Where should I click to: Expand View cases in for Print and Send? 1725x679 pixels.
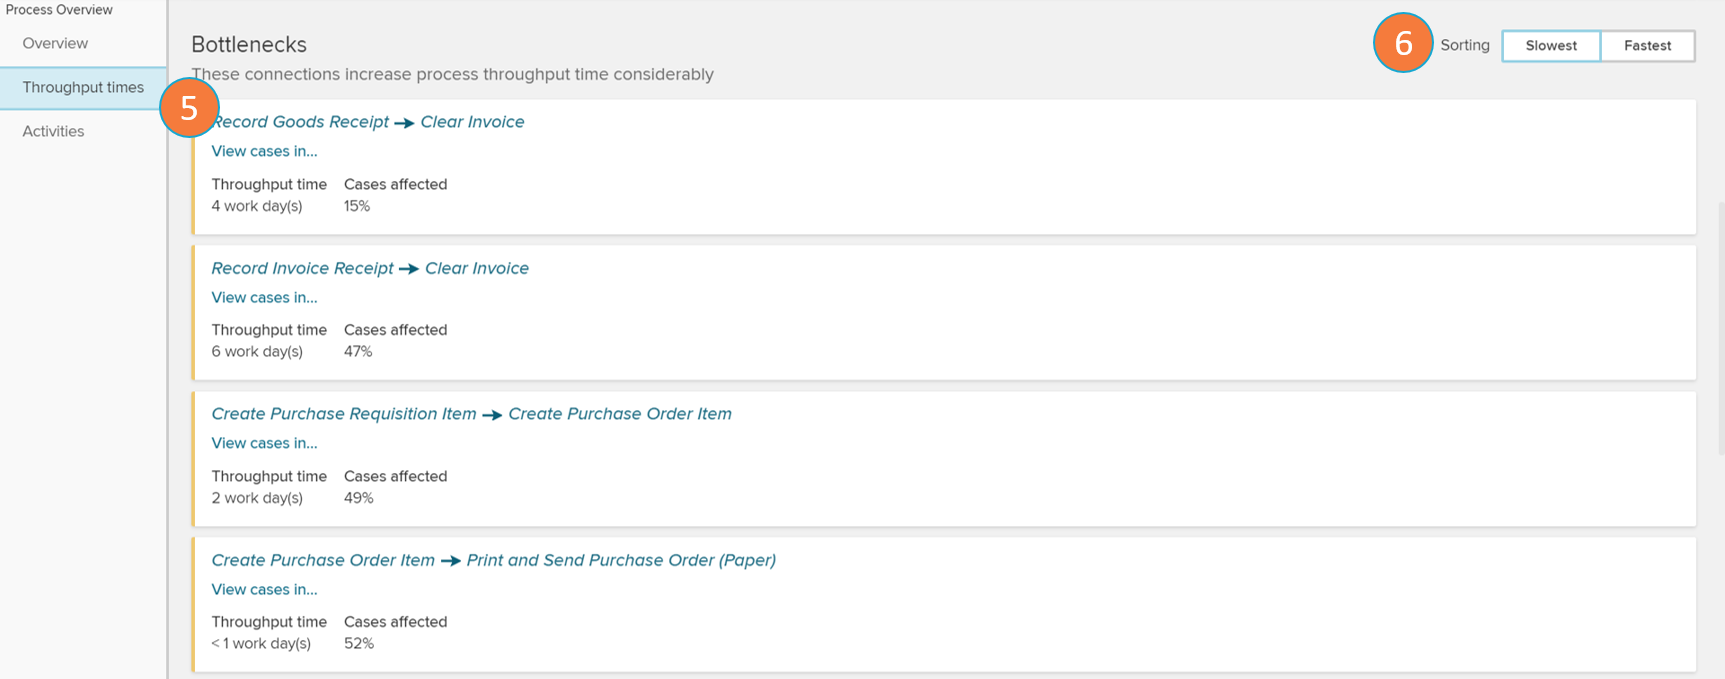(x=264, y=589)
